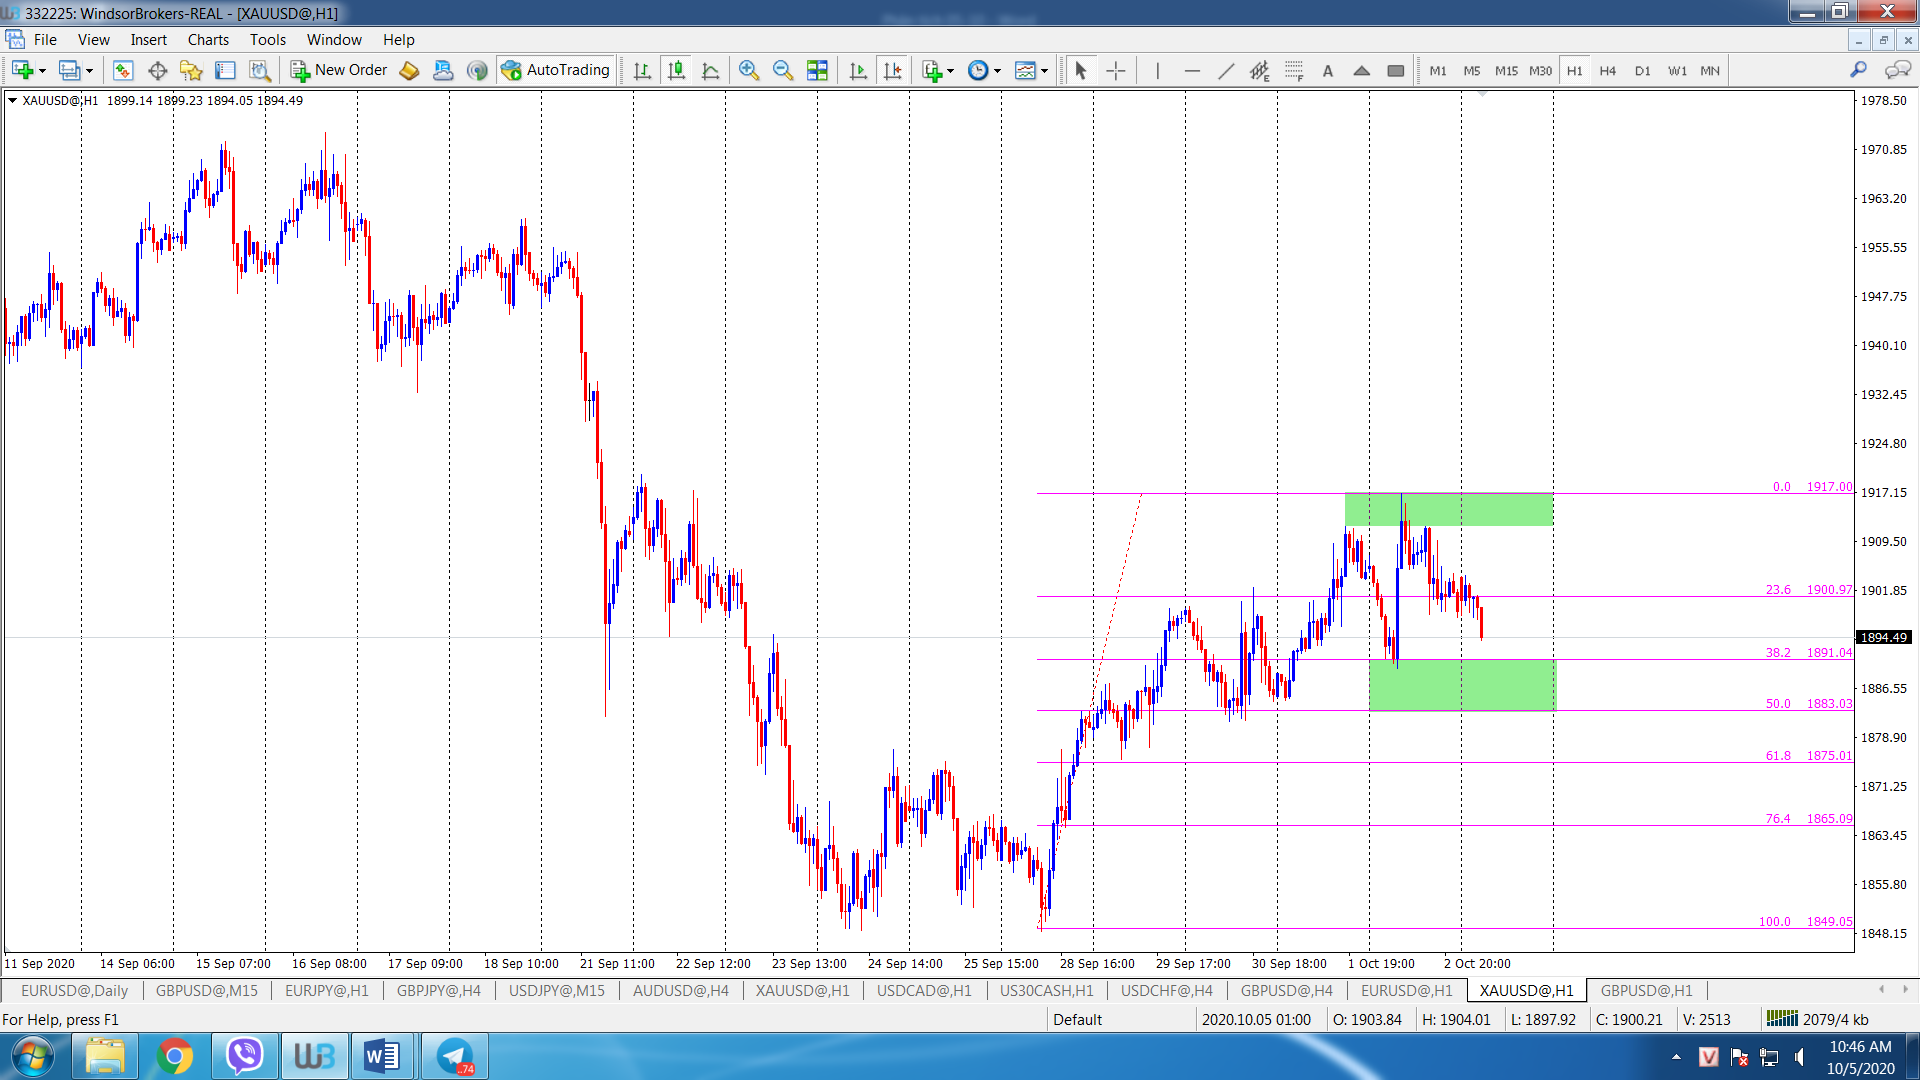Draw a rectangle shape
Image resolution: width=1920 pixels, height=1080 pixels.
click(x=1395, y=70)
